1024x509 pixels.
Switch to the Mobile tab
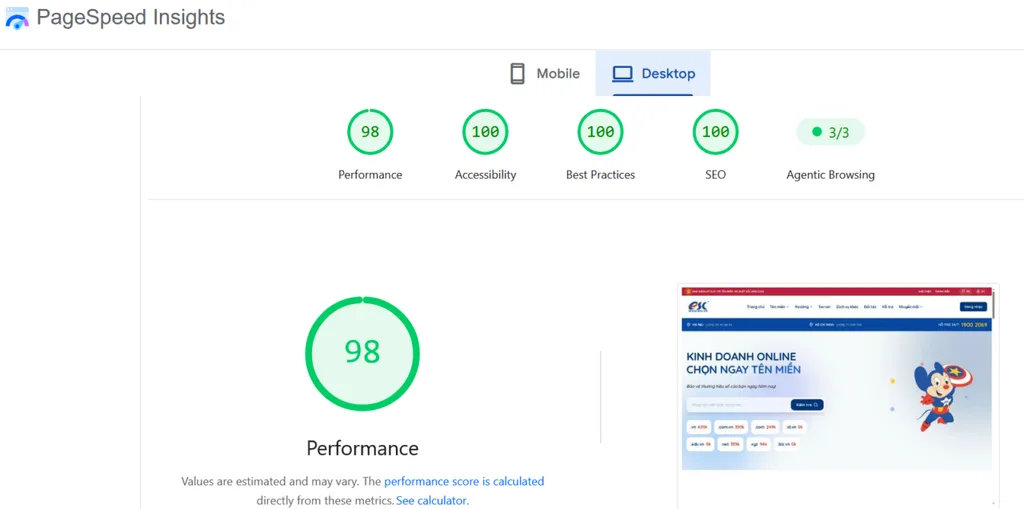pyautogui.click(x=545, y=73)
